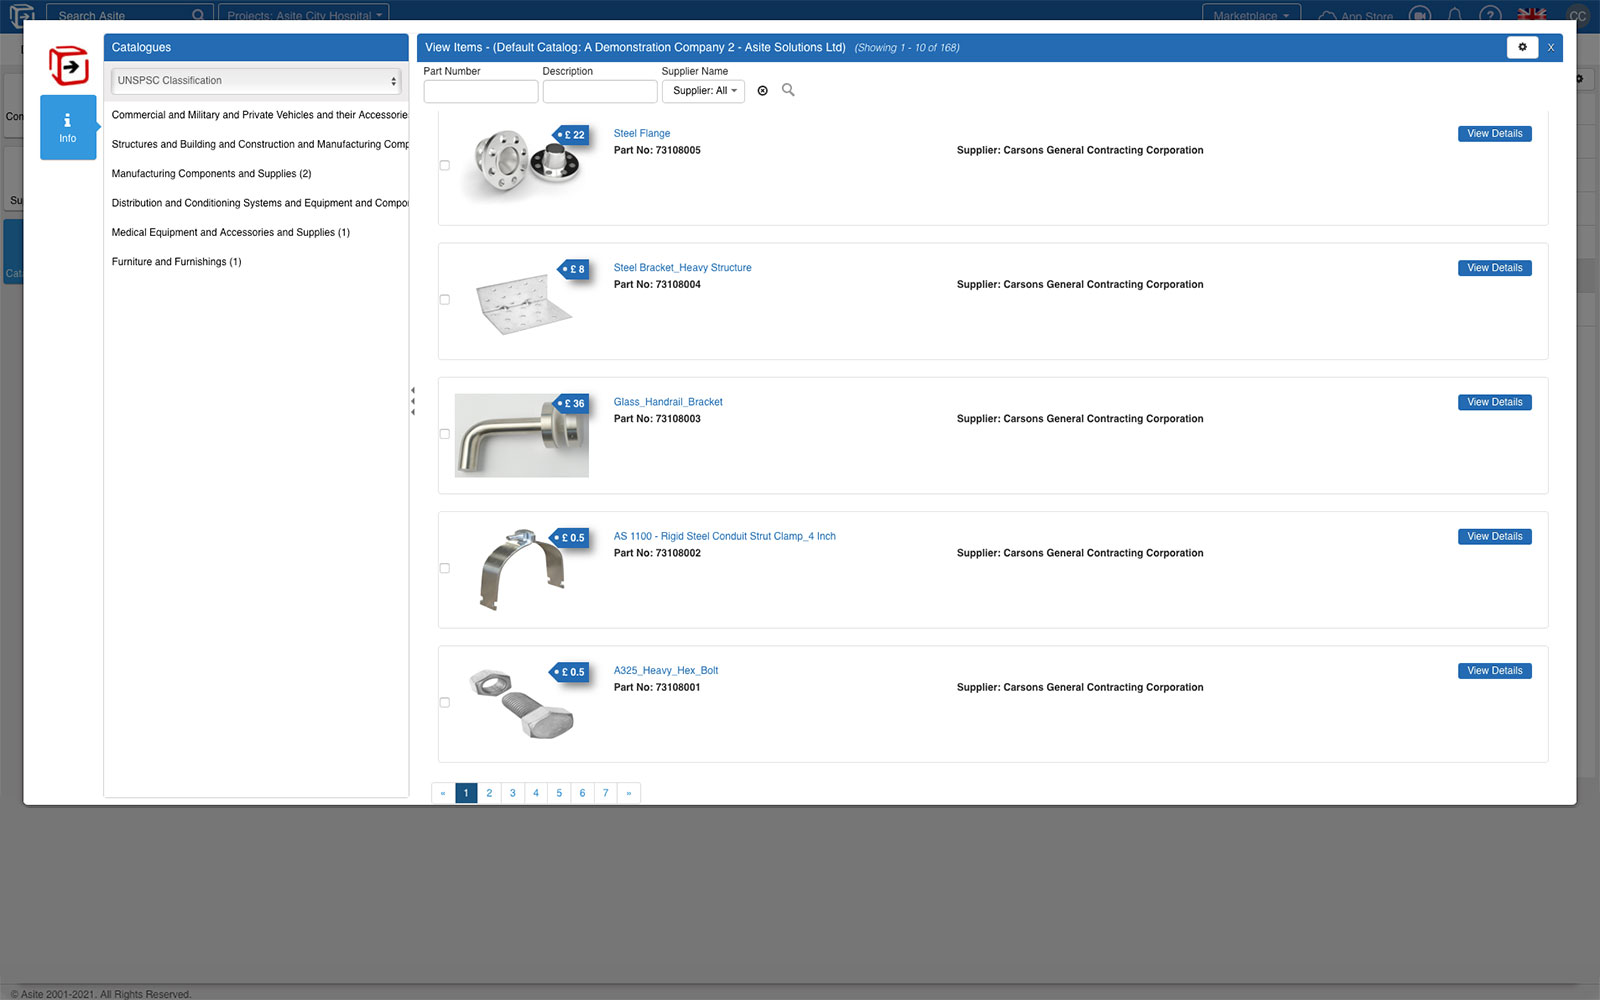This screenshot has width=1600, height=1000.
Task: Click the Glass Handrail Bracket product thumbnail
Action: [x=522, y=435]
